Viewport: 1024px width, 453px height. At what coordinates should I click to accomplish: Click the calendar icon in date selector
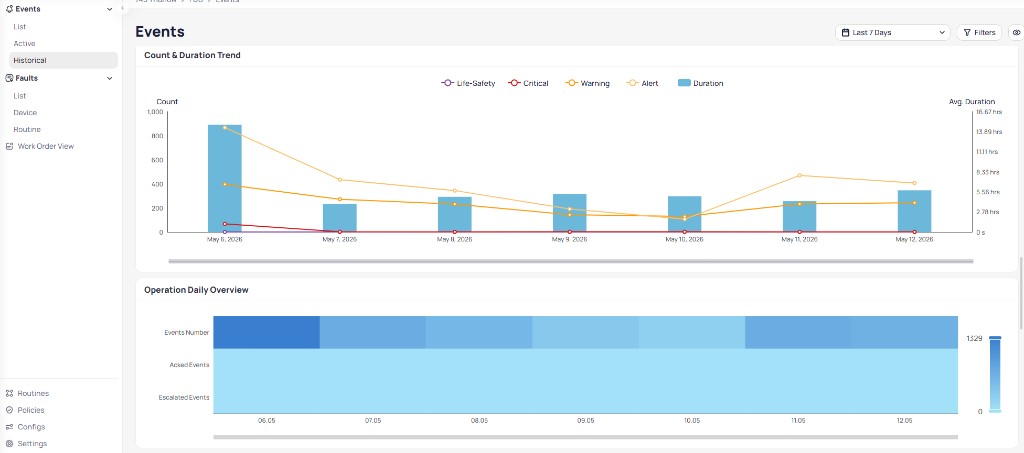click(x=846, y=33)
